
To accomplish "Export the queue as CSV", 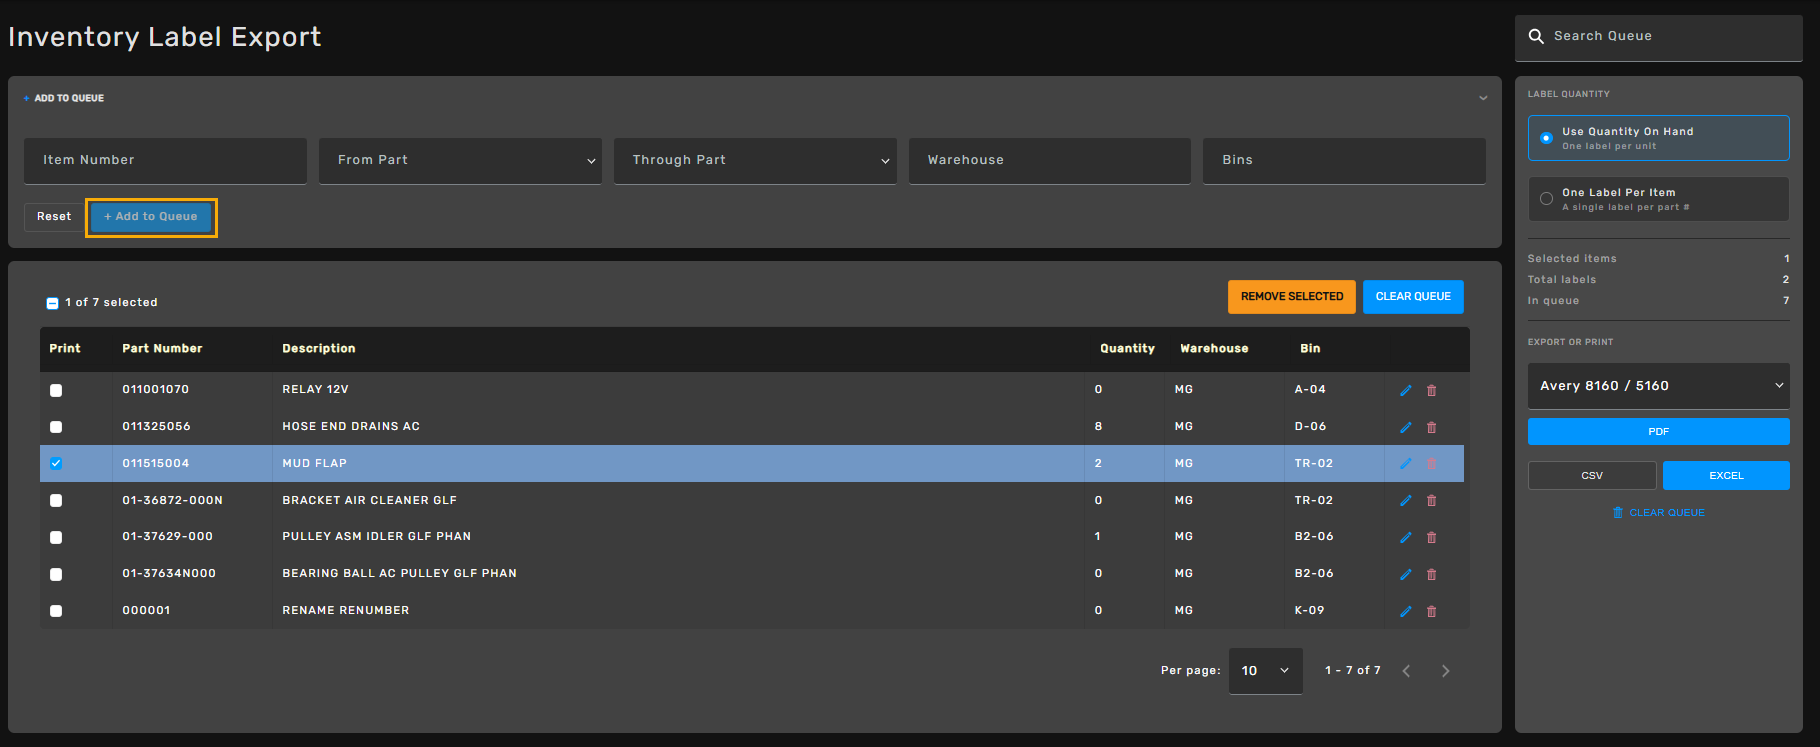I will click(1592, 476).
